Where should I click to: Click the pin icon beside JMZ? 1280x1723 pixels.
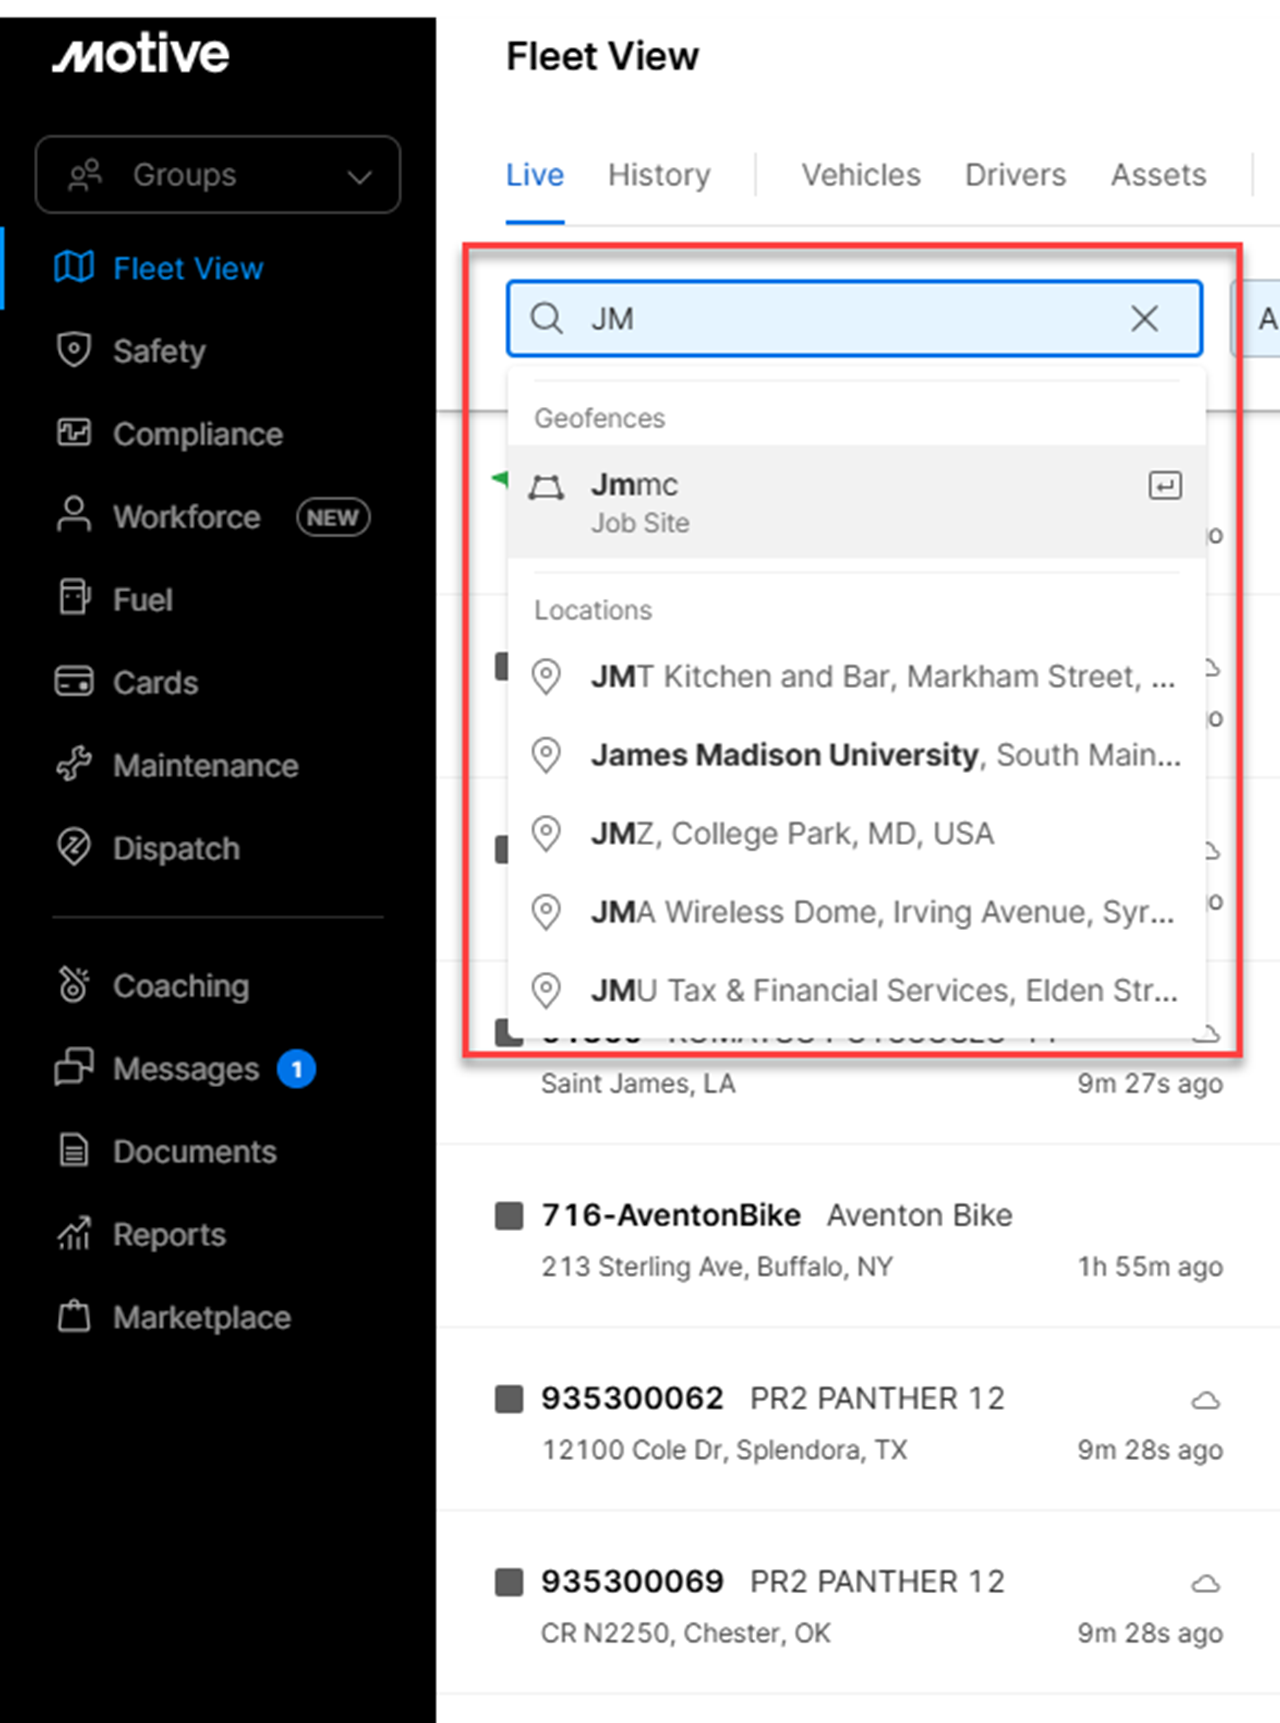(546, 834)
